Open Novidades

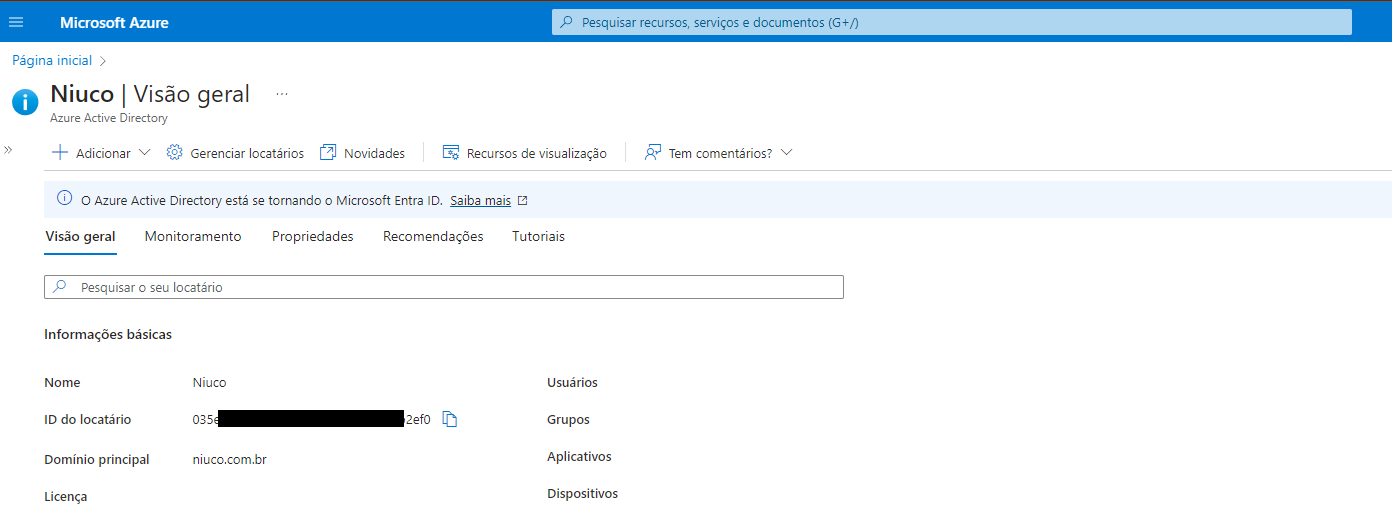[x=374, y=154]
